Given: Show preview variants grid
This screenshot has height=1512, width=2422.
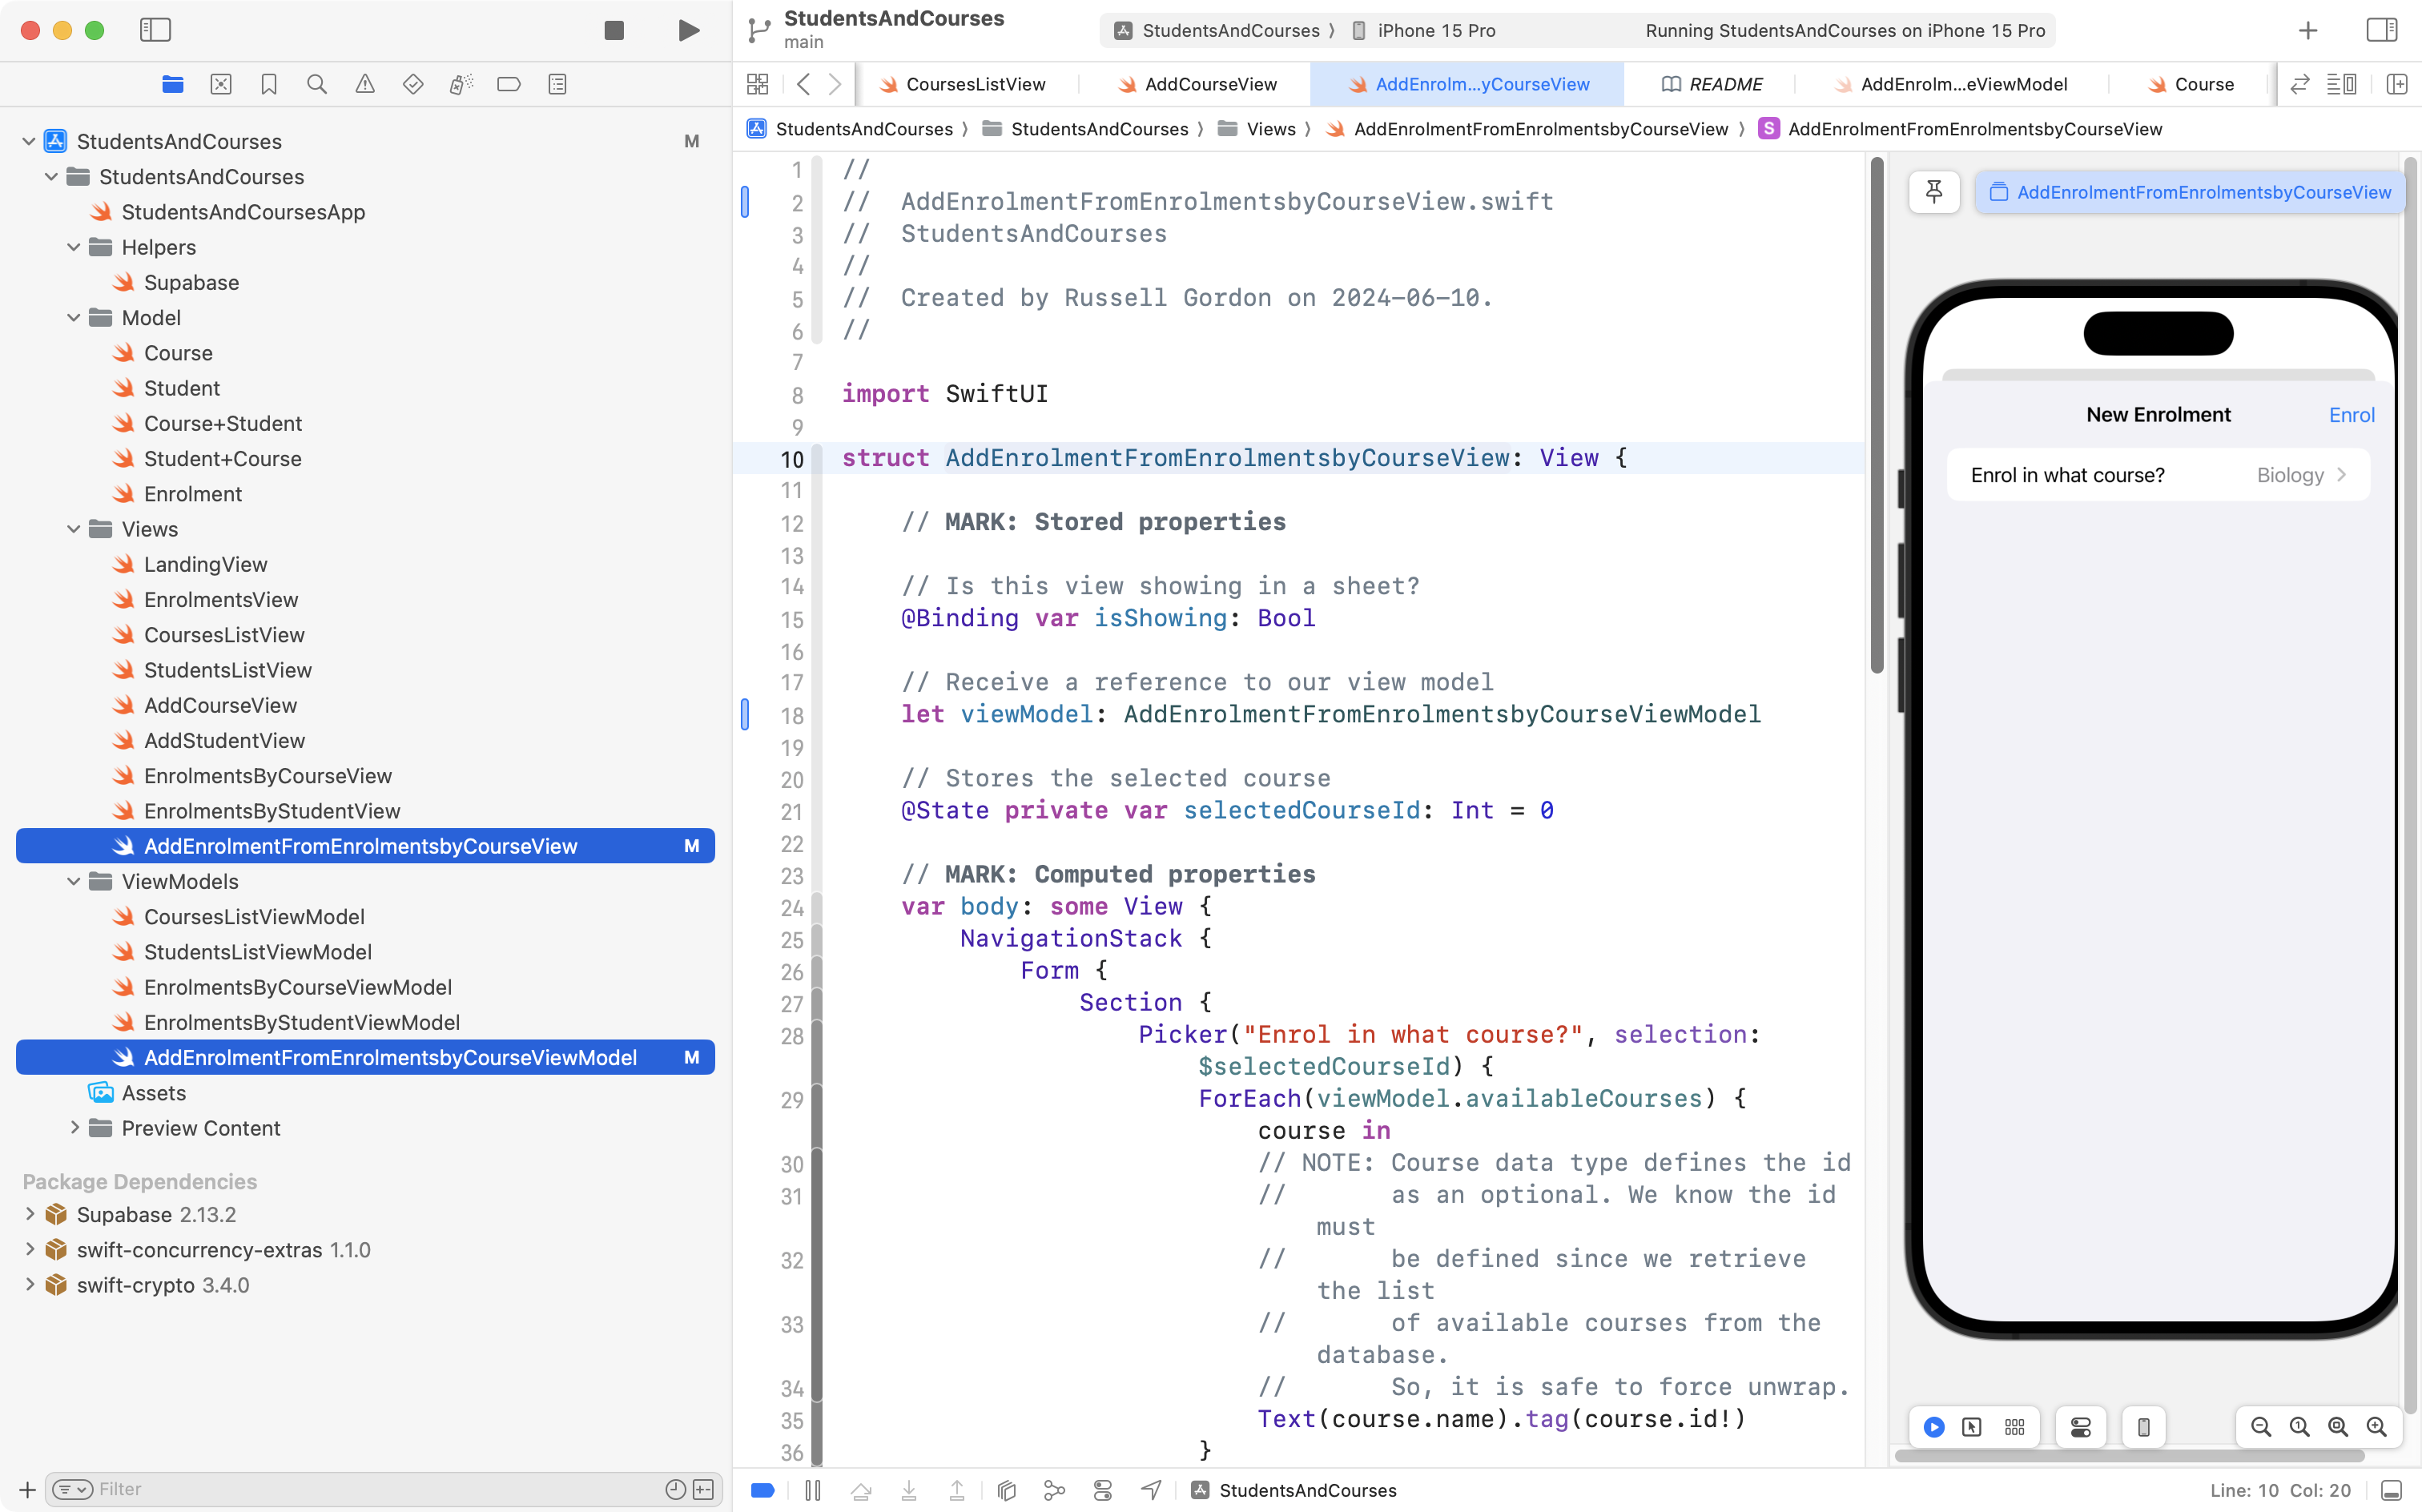Looking at the screenshot, I should [x=2014, y=1427].
